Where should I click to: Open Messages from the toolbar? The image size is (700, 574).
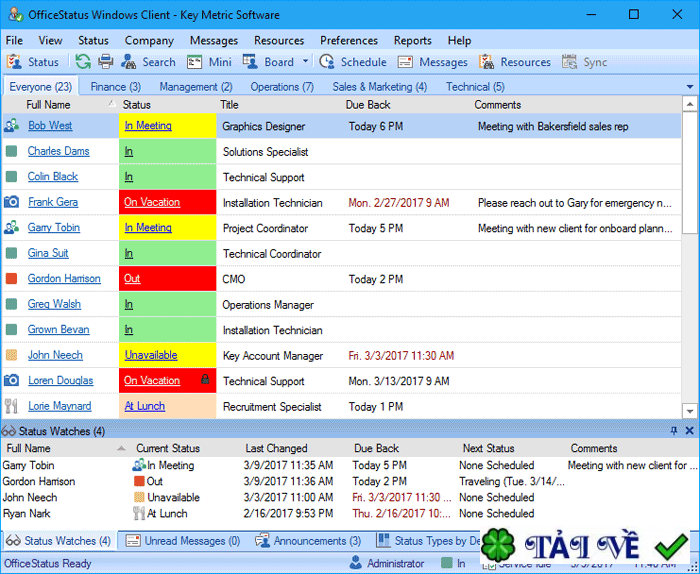[x=432, y=62]
